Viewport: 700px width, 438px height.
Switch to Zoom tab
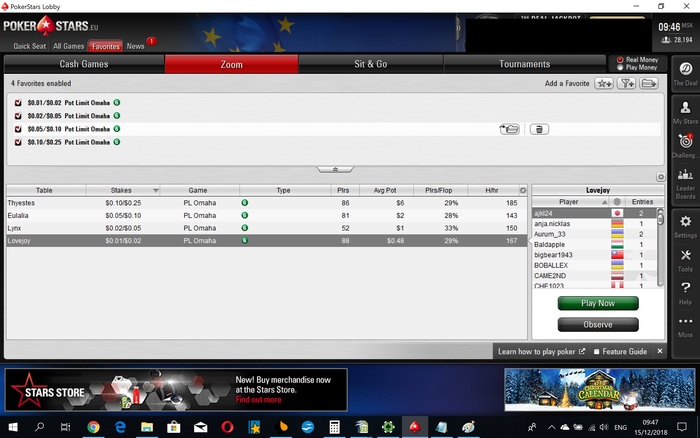coord(231,64)
